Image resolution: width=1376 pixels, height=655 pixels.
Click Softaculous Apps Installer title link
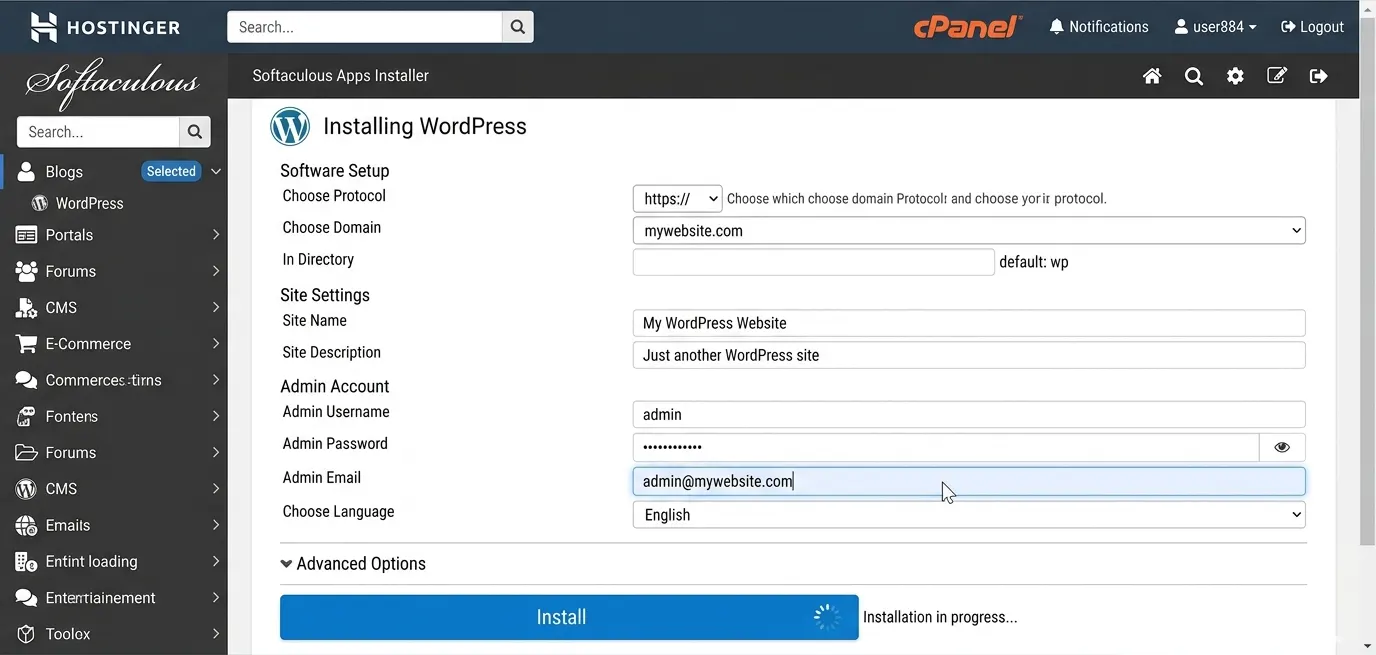pos(340,76)
